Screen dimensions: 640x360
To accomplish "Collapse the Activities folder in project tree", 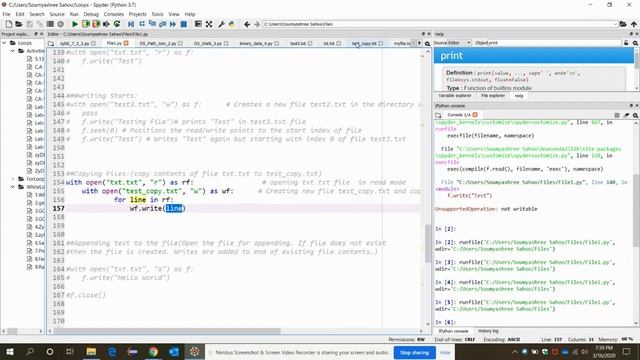I will click(13, 51).
